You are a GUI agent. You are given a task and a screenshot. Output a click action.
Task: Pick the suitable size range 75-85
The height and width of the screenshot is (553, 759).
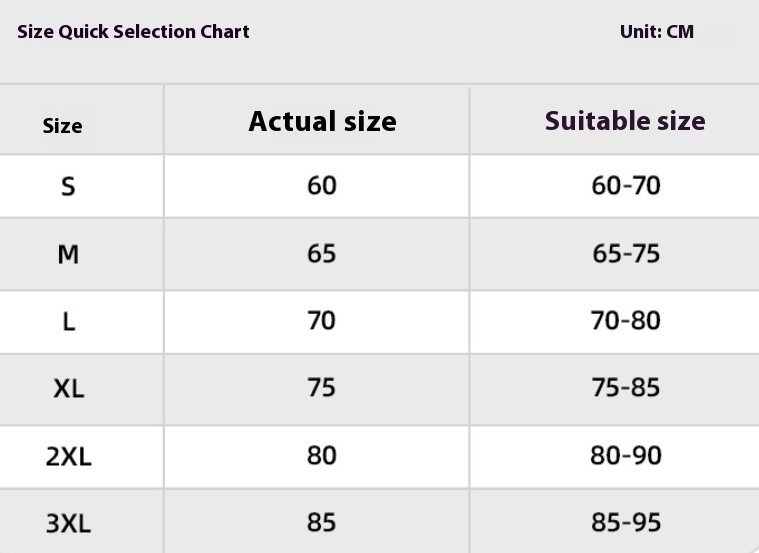coord(626,388)
